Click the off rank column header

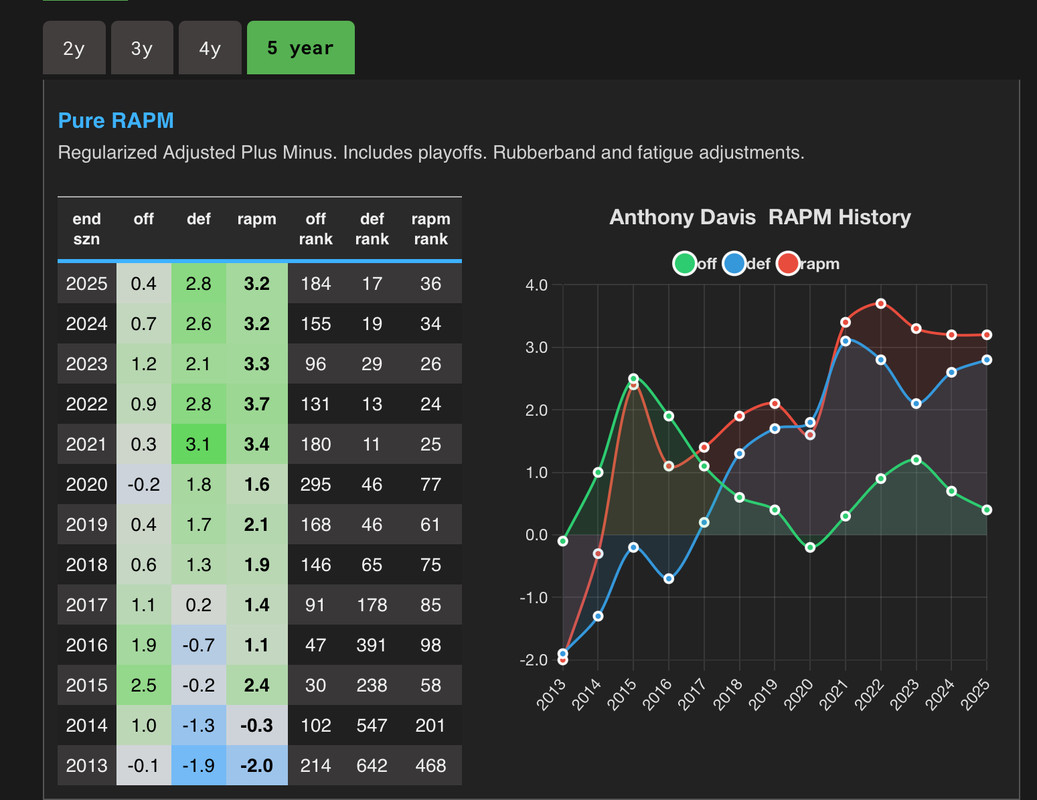tap(315, 229)
